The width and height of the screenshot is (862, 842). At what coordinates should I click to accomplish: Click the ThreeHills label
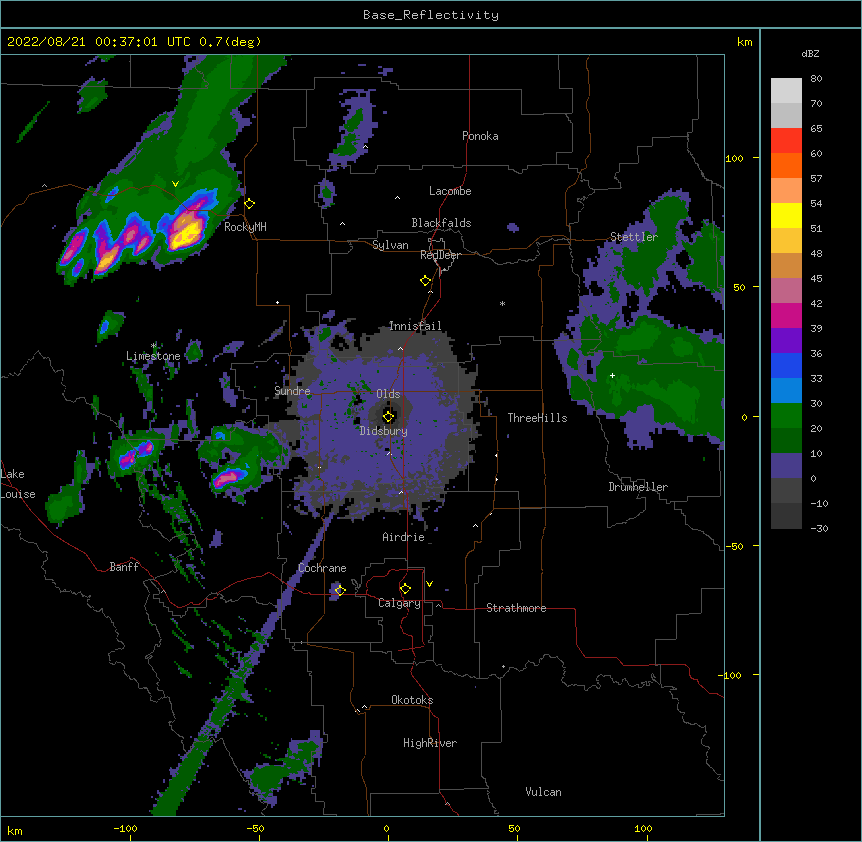coord(537,418)
